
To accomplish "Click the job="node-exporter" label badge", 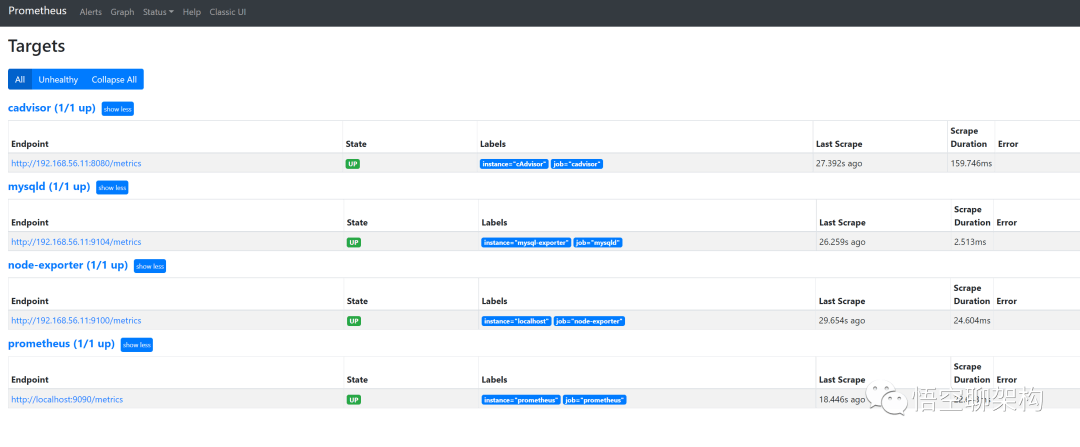I will click(590, 321).
